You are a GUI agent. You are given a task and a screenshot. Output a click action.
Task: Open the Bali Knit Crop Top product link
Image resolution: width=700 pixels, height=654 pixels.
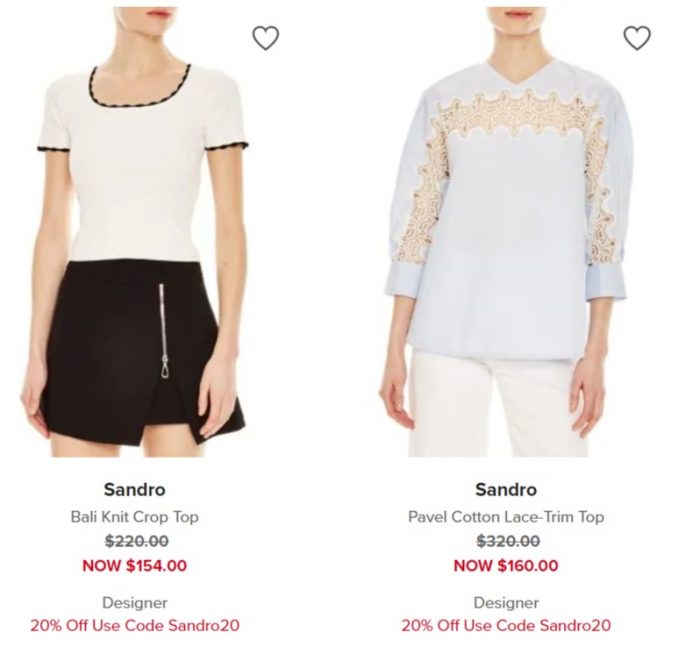pyautogui.click(x=134, y=517)
